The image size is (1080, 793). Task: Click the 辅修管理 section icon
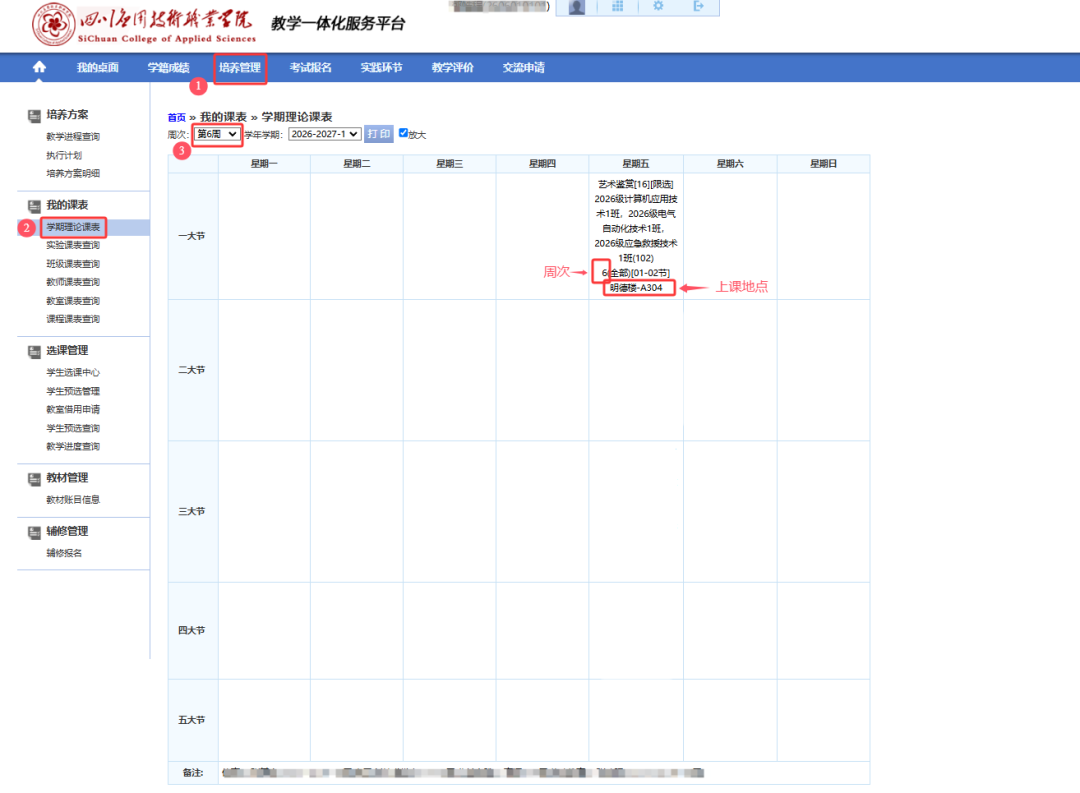(x=34, y=533)
